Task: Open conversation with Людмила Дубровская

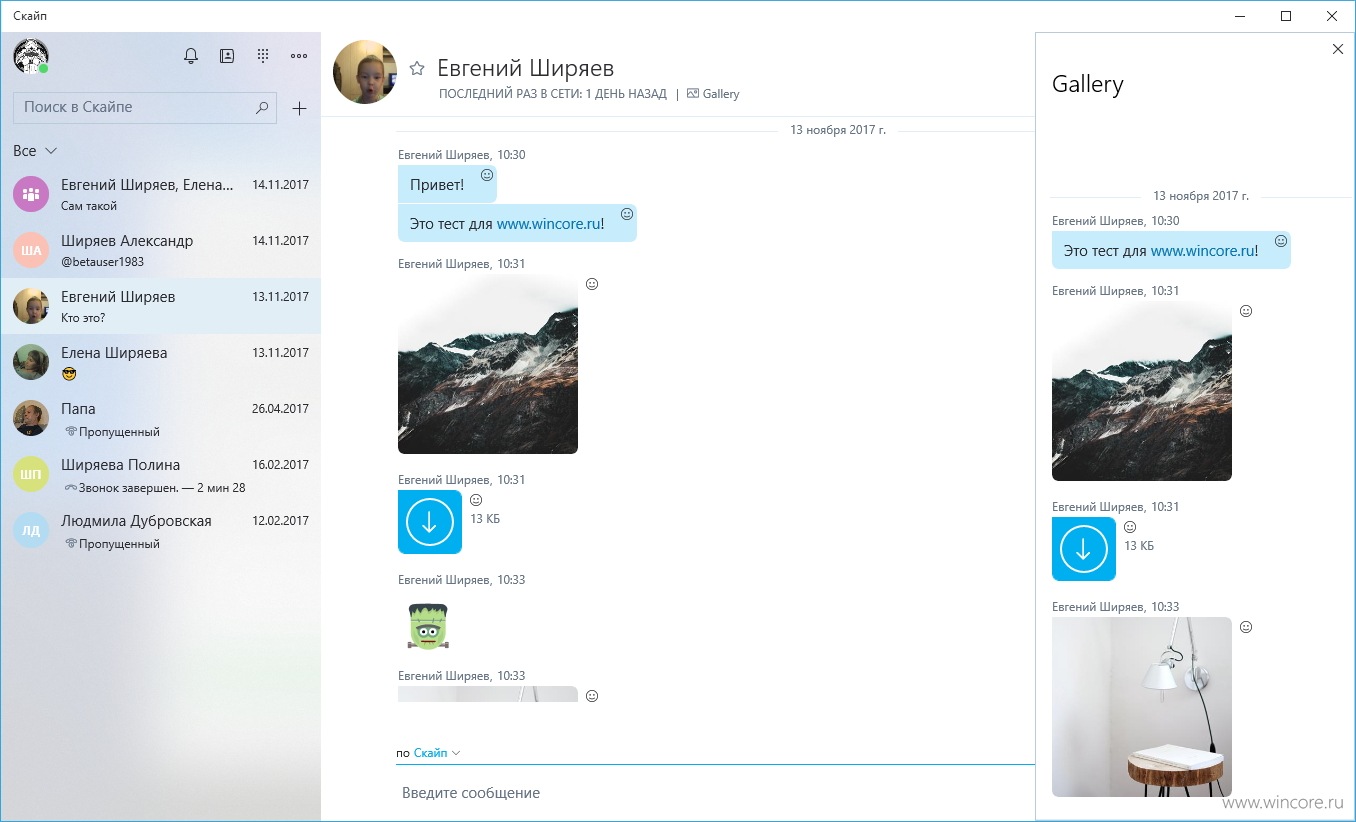Action: point(161,530)
